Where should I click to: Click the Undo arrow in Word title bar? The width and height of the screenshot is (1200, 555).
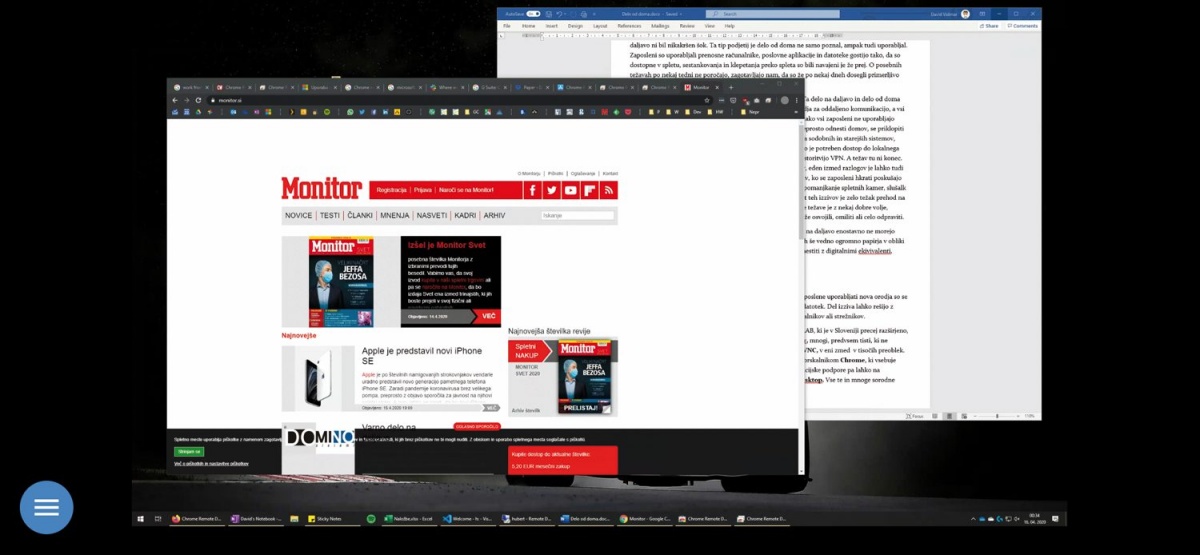pyautogui.click(x=557, y=13)
